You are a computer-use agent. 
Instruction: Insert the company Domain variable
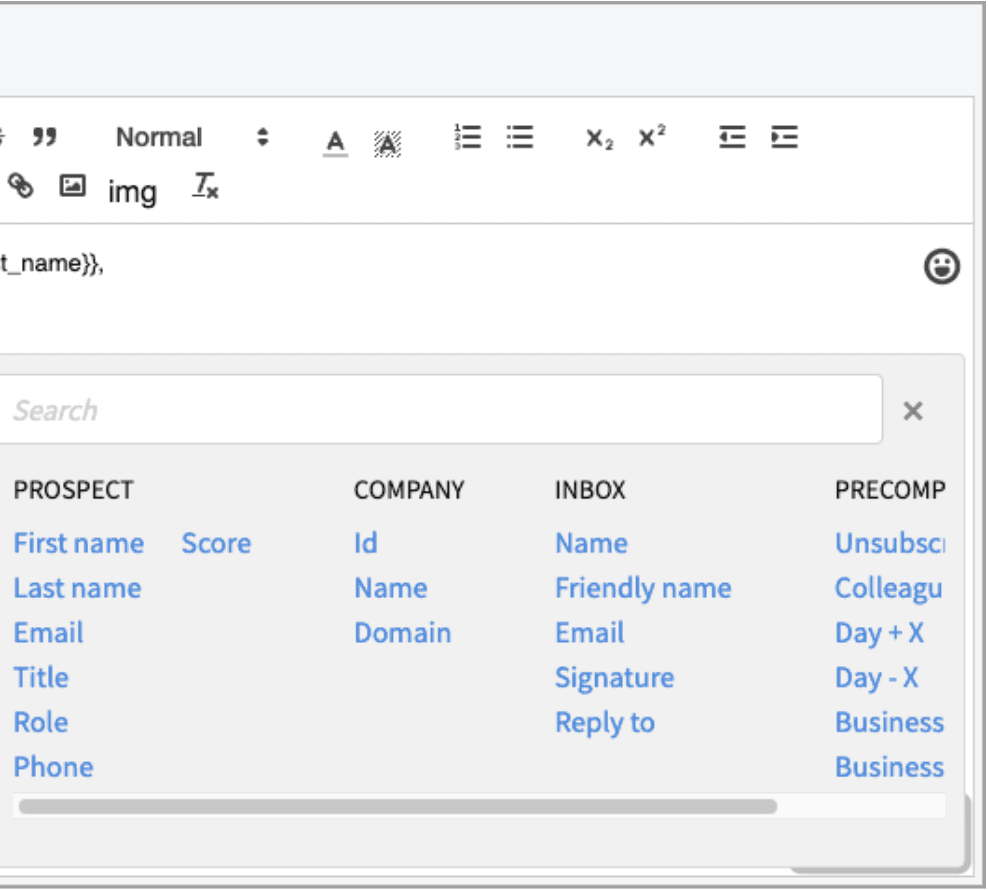pos(401,632)
